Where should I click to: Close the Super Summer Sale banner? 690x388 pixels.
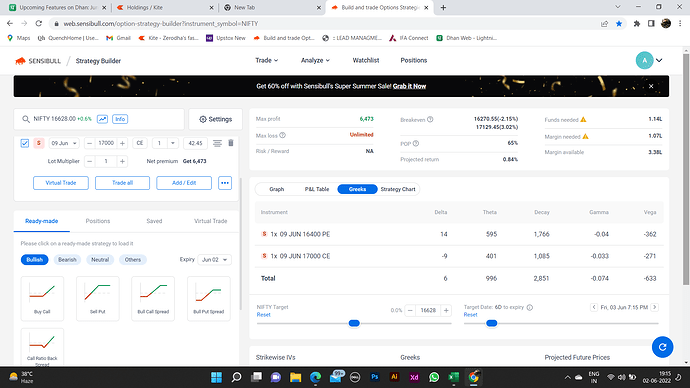[651, 86]
